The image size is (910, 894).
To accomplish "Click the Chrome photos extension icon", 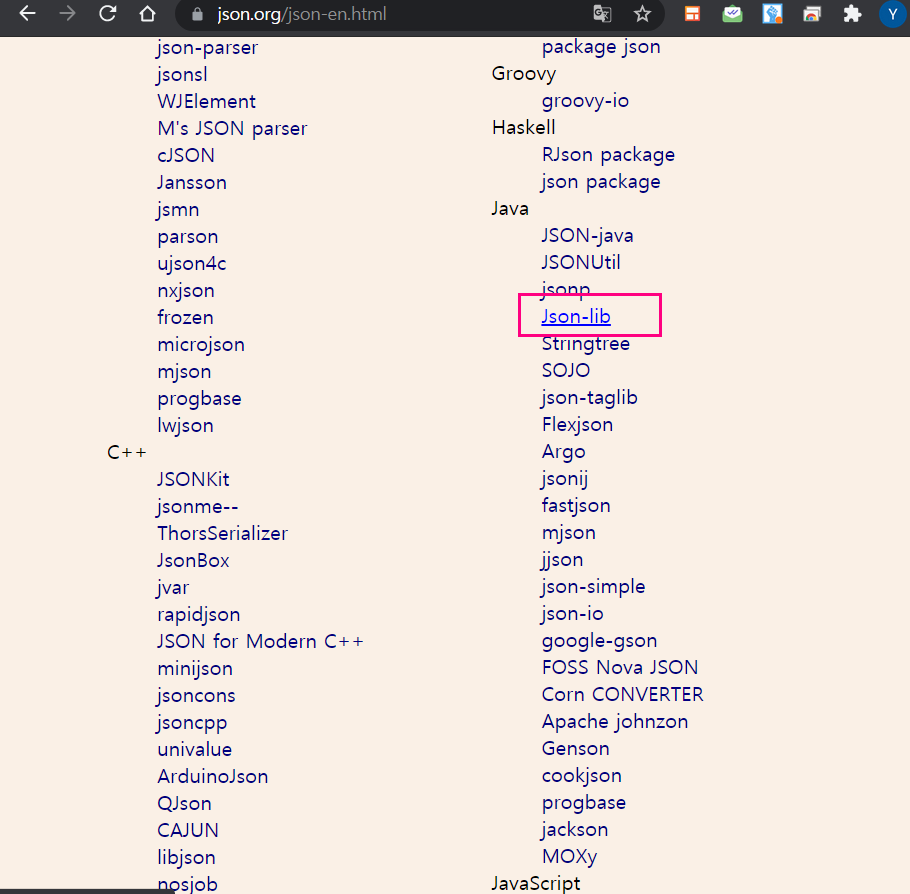I will (812, 14).
